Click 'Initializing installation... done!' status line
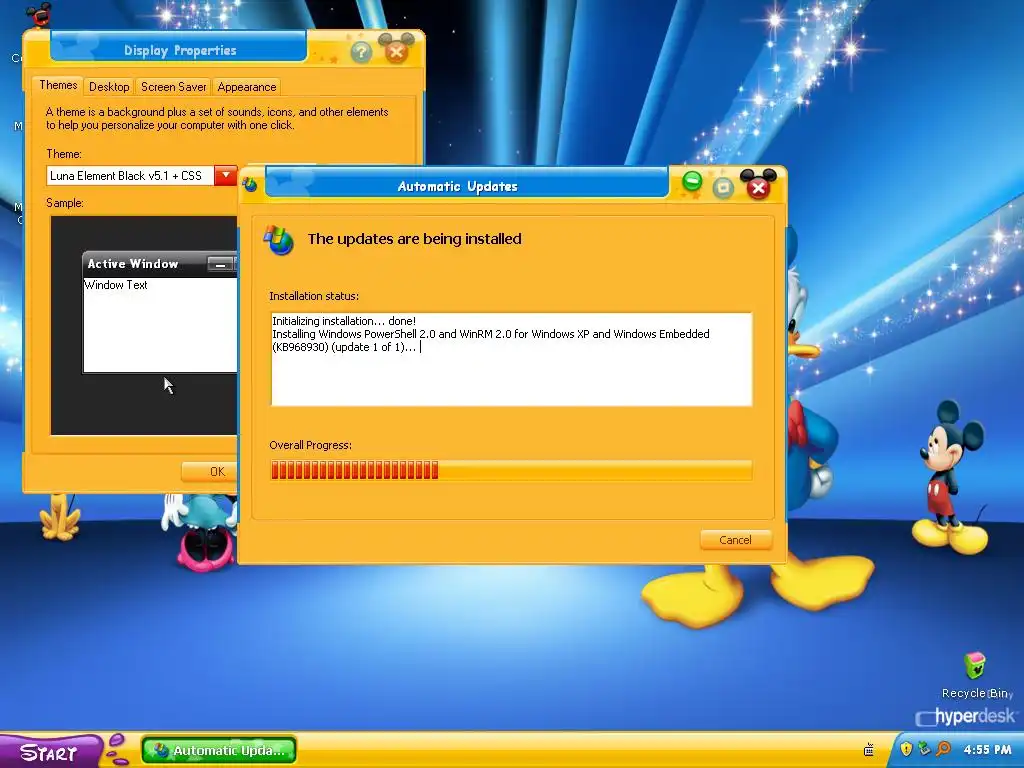 coord(344,321)
